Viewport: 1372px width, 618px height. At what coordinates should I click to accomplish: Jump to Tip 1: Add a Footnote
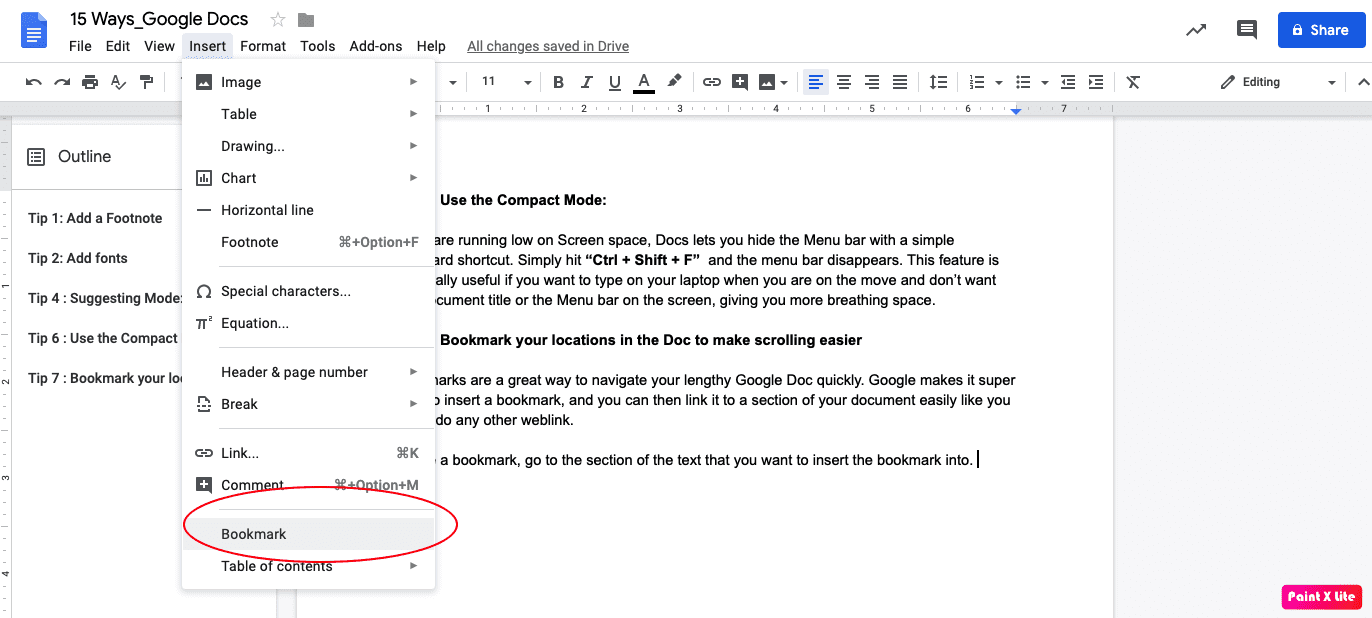coord(95,218)
